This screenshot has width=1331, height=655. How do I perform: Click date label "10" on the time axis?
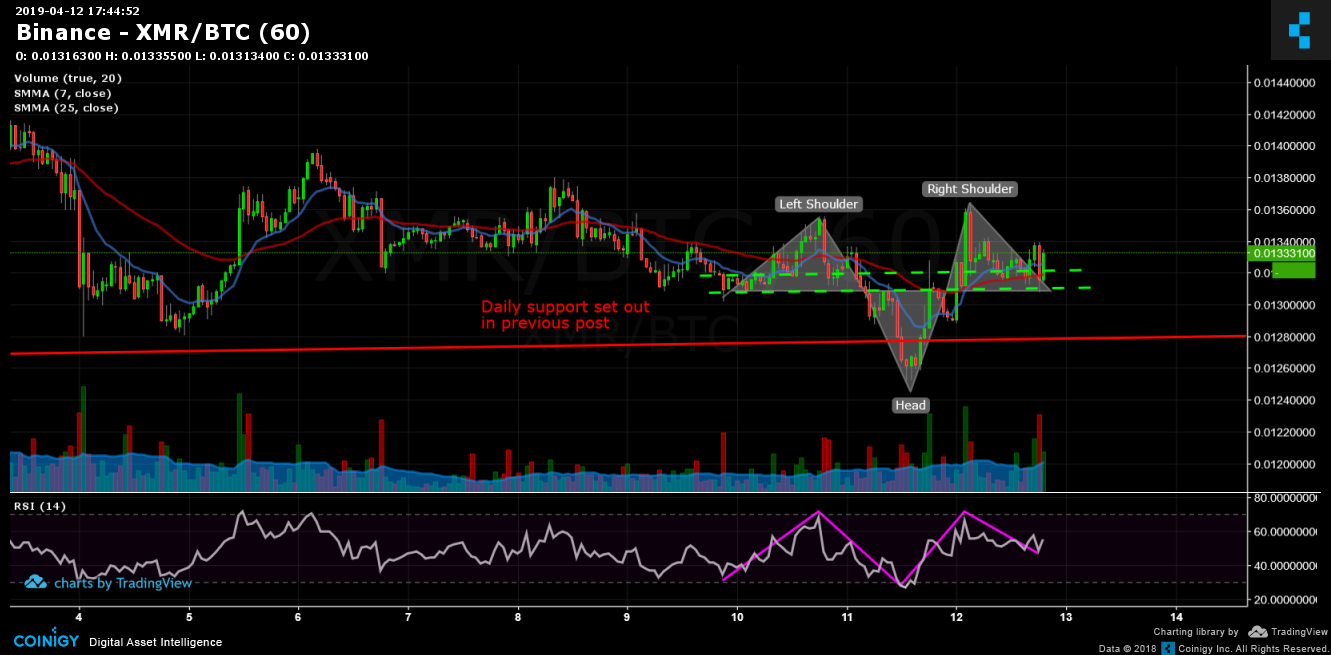point(737,615)
